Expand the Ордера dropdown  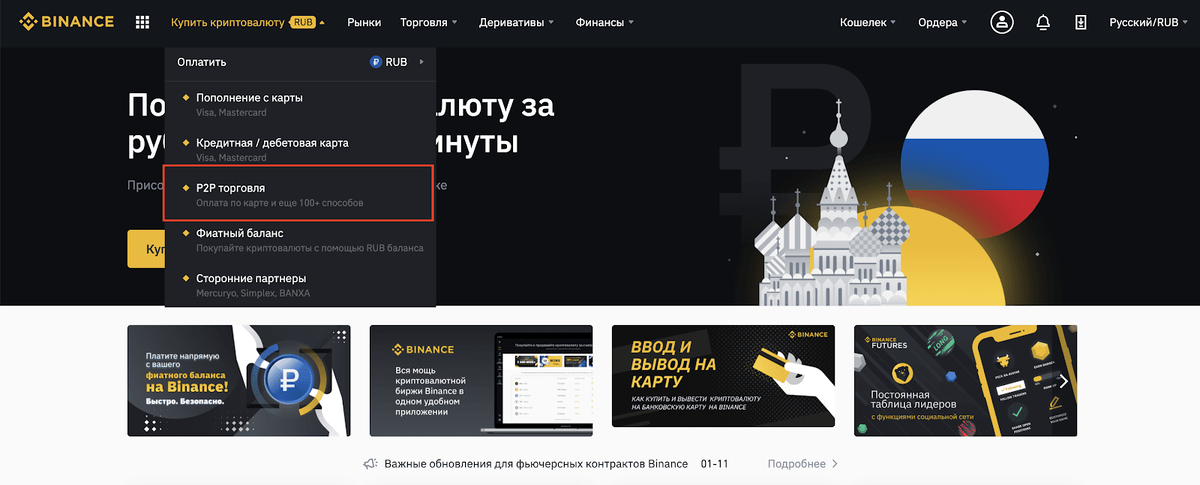click(x=943, y=22)
